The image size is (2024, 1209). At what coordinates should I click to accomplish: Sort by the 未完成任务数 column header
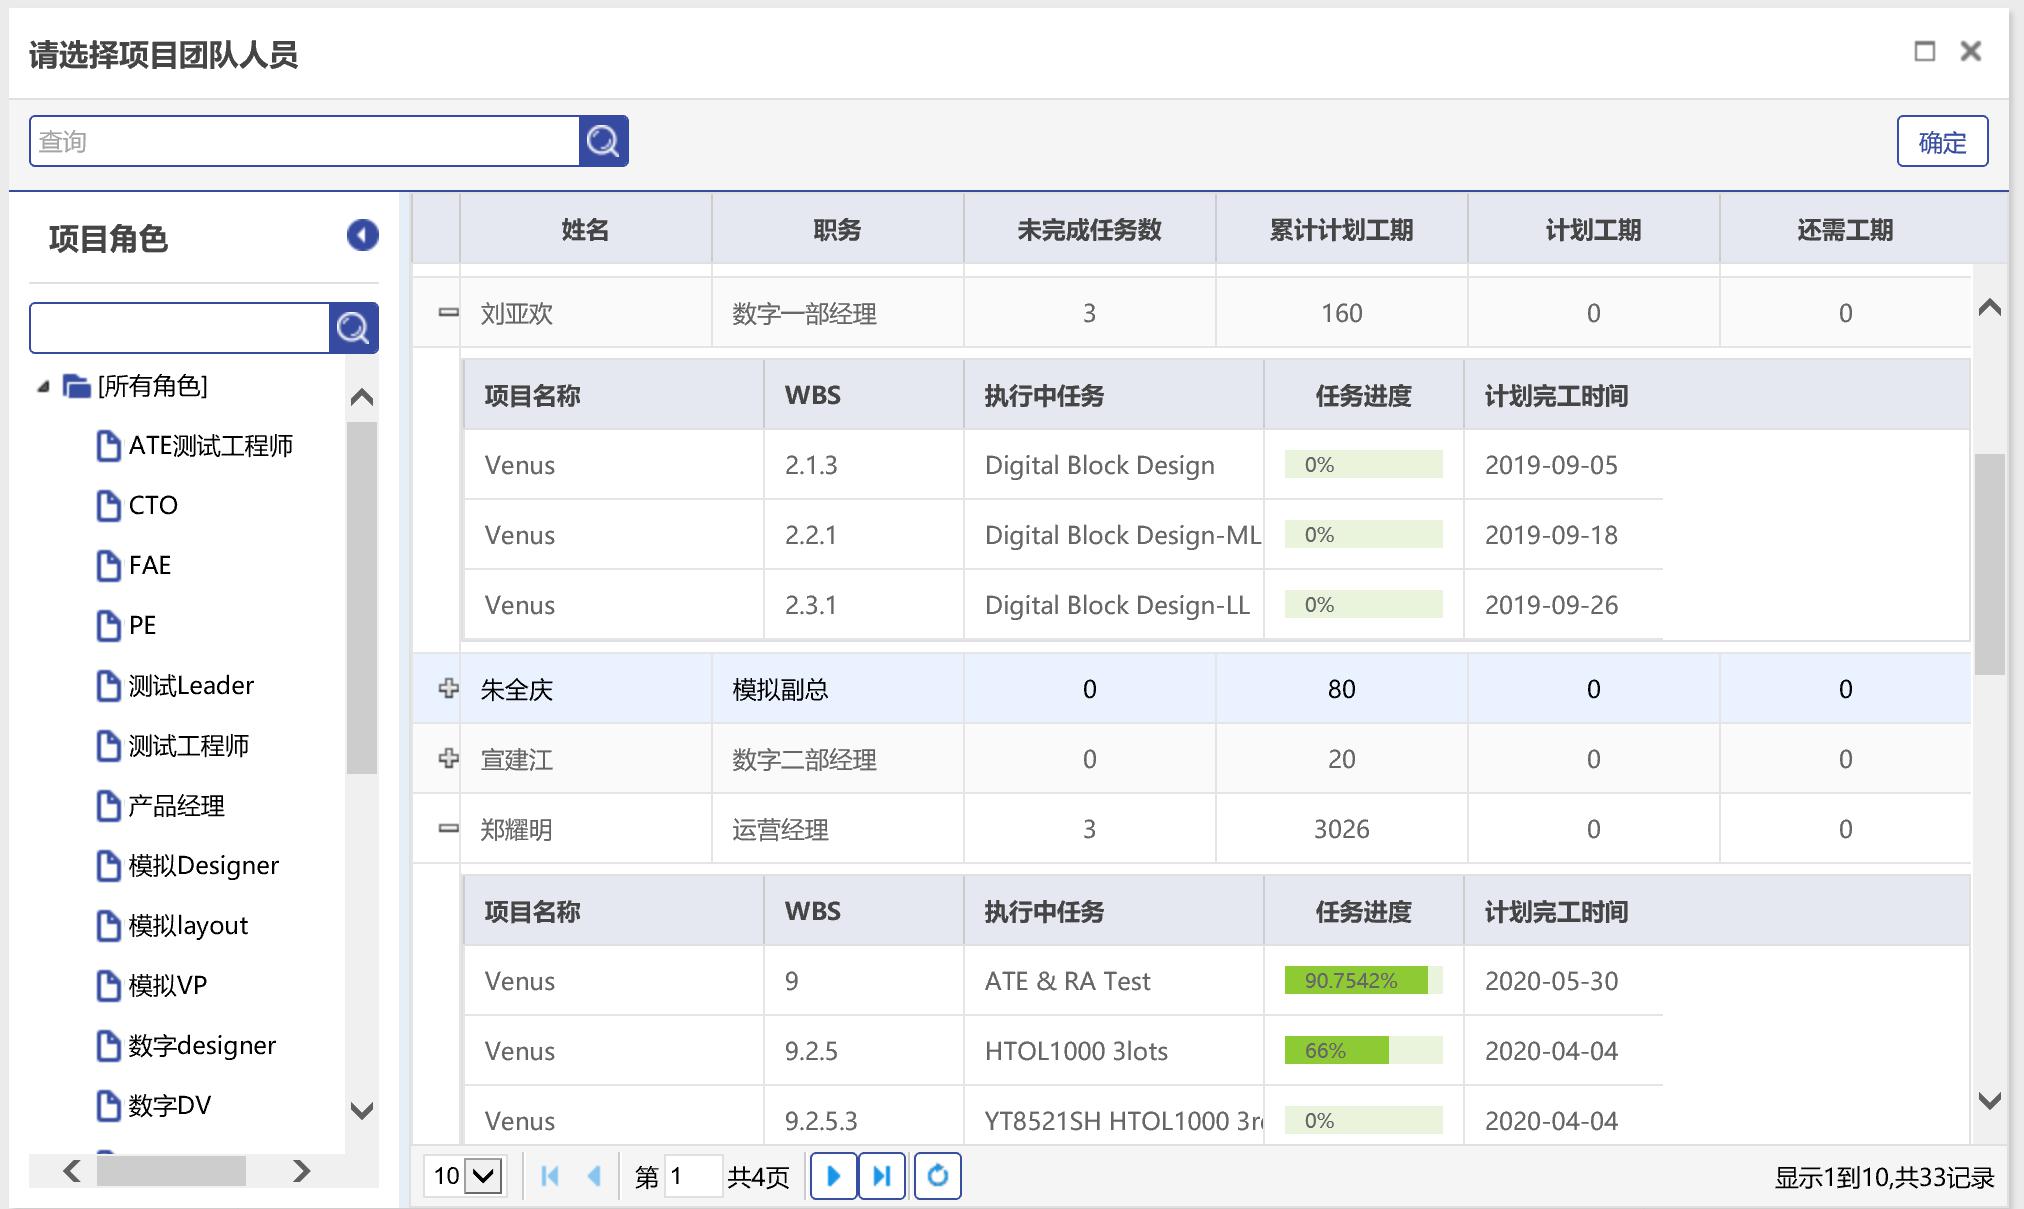coord(1089,230)
